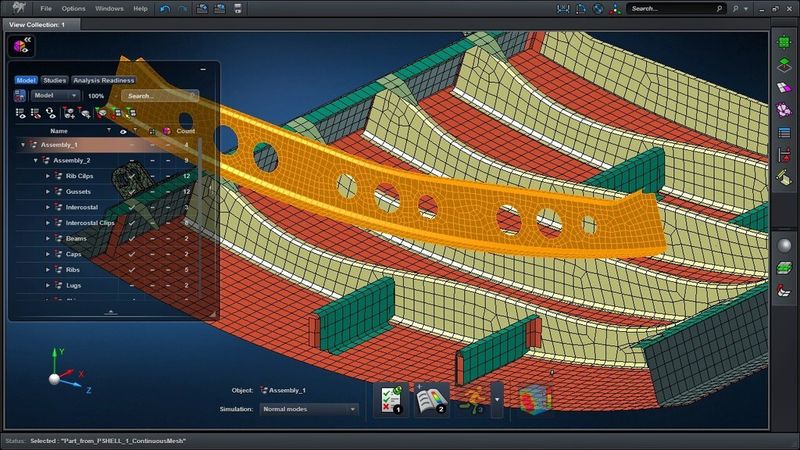Toggle visibility checkmark for Gussets
This screenshot has height=450, width=800.
coord(132,192)
